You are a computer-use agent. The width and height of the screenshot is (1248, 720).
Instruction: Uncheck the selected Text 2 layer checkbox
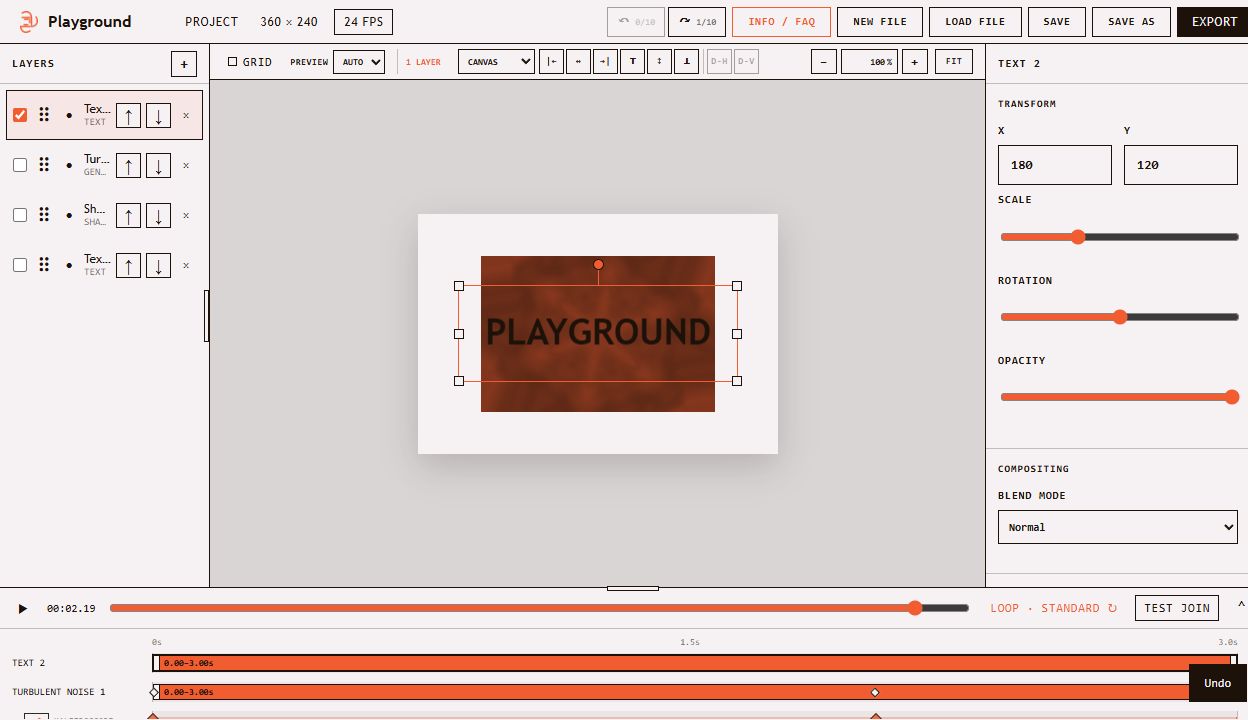pos(20,115)
